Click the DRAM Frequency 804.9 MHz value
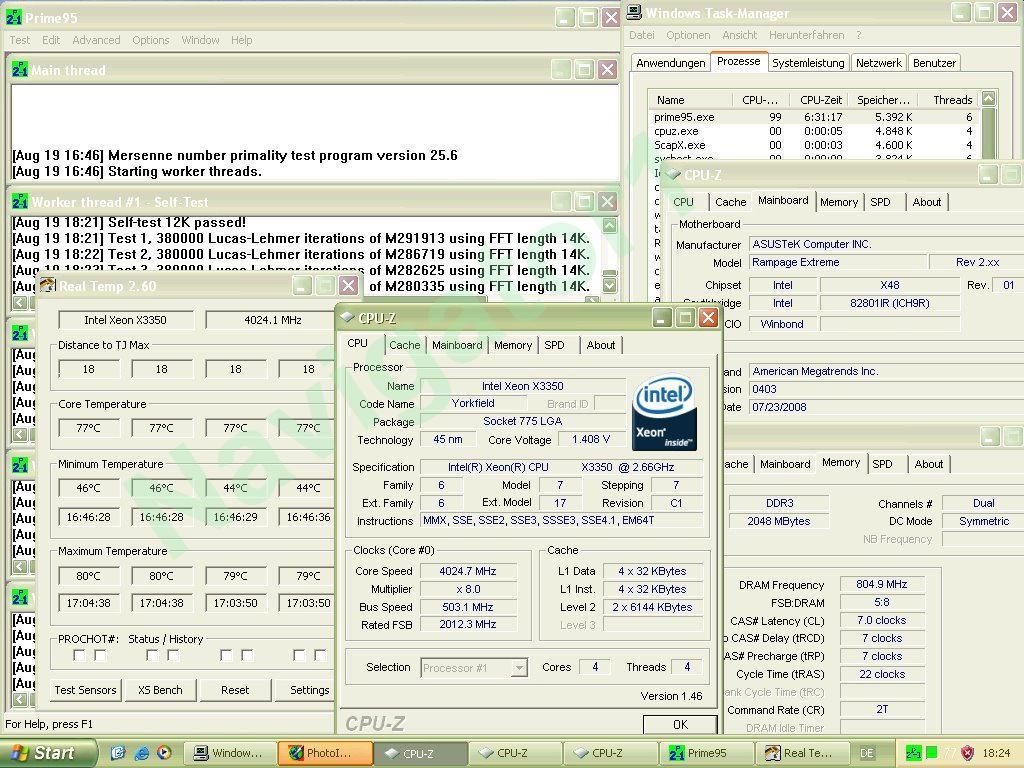The height and width of the screenshot is (768, 1024). tap(882, 584)
